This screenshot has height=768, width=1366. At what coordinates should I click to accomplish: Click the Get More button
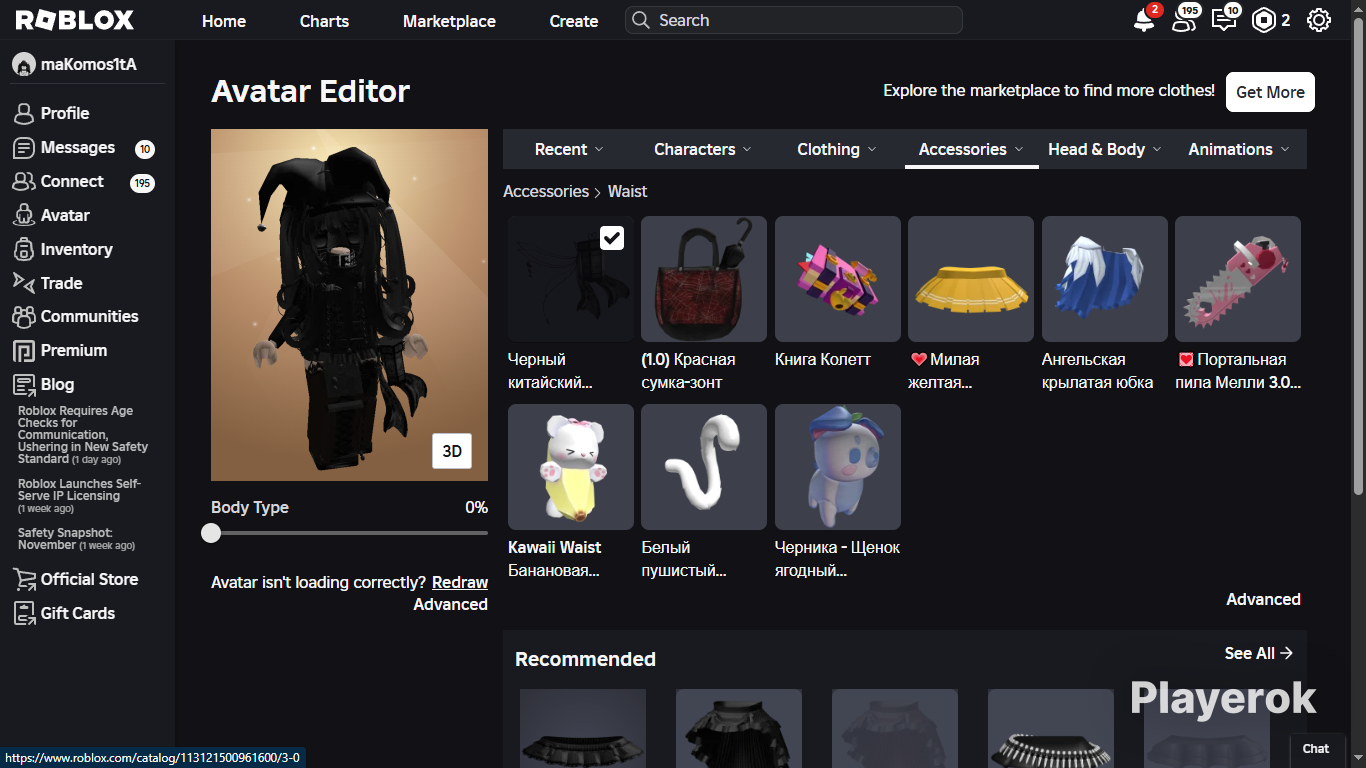coord(1270,92)
